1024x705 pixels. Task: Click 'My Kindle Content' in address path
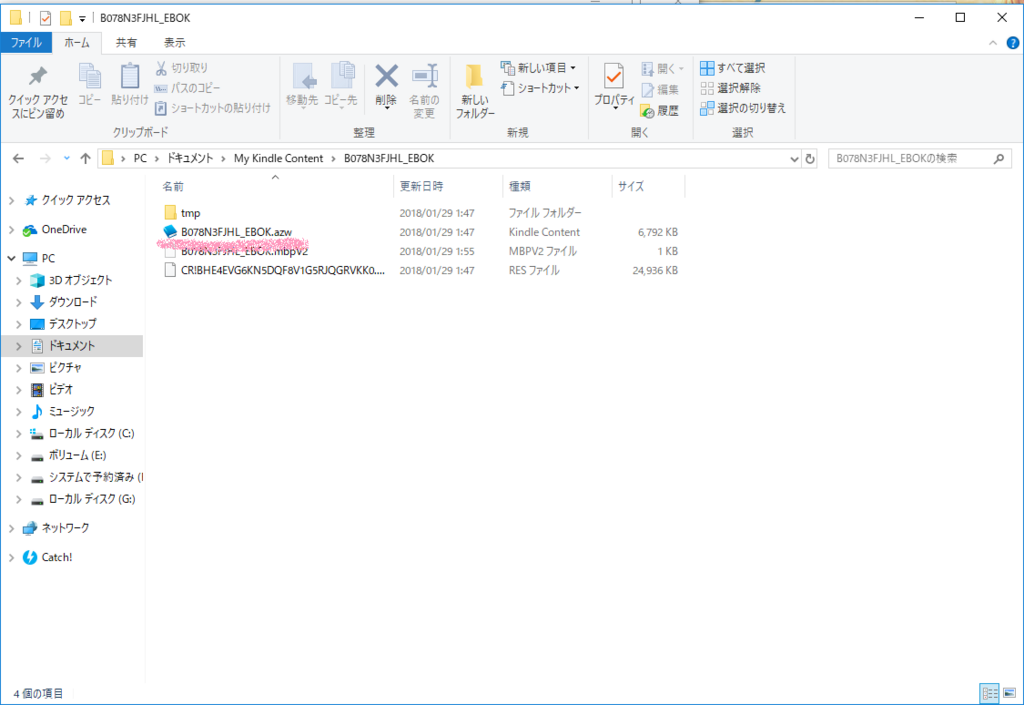click(278, 159)
